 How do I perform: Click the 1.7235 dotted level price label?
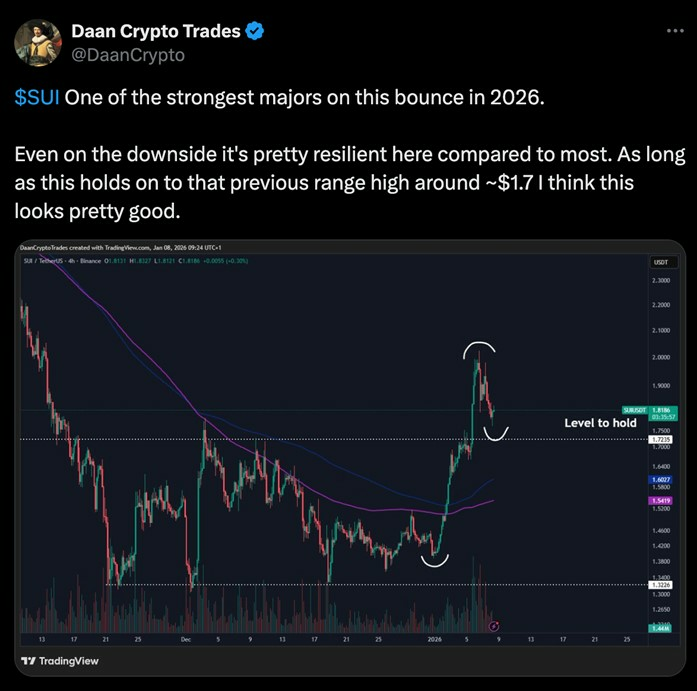pos(659,439)
